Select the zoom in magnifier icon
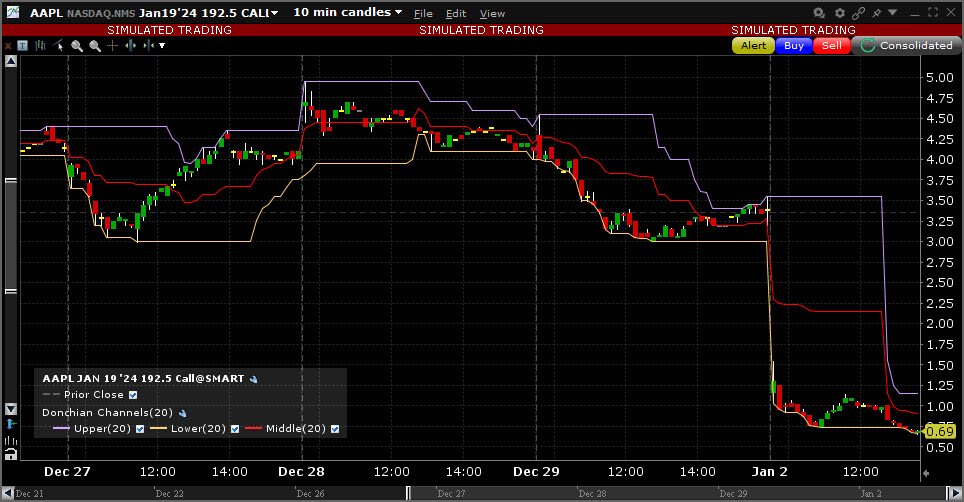The image size is (964, 502). [77, 45]
